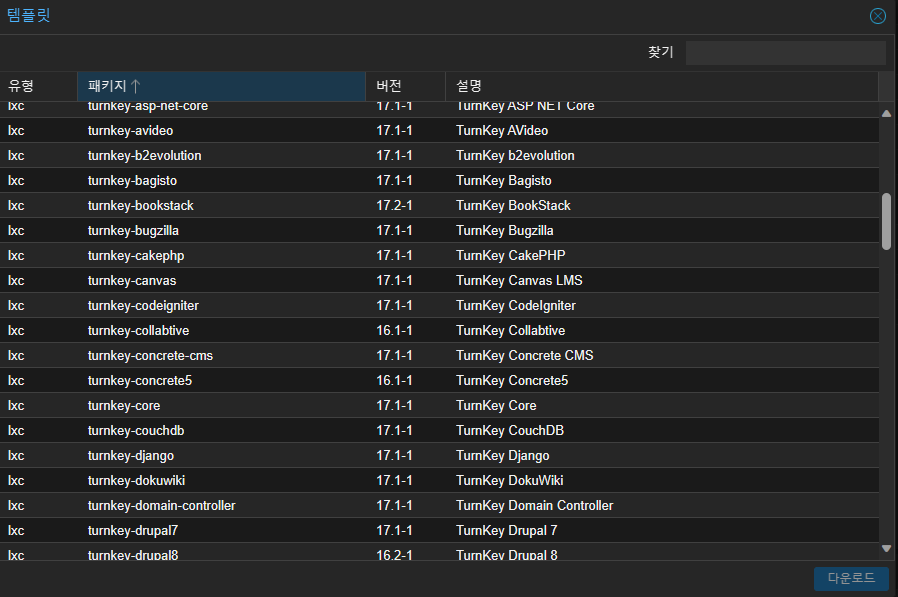Select the turnkey-drupal7 package
Viewport: 898px width, 597px height.
click(x=133, y=531)
